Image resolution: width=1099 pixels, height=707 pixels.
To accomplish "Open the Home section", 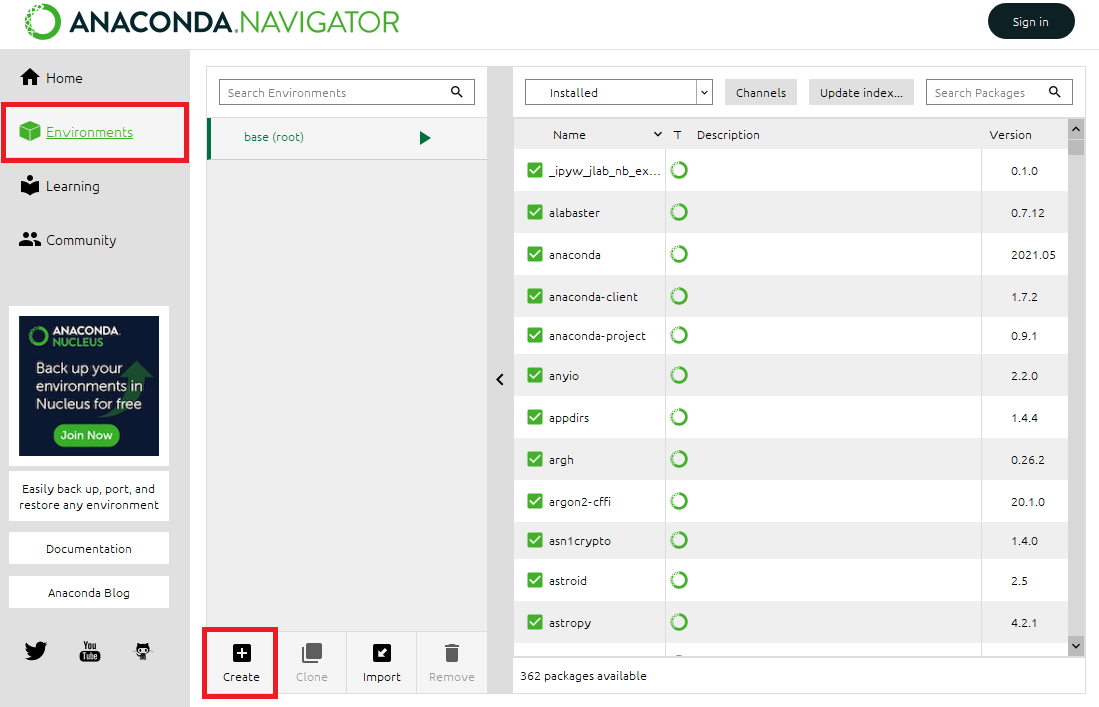I will (51, 78).
